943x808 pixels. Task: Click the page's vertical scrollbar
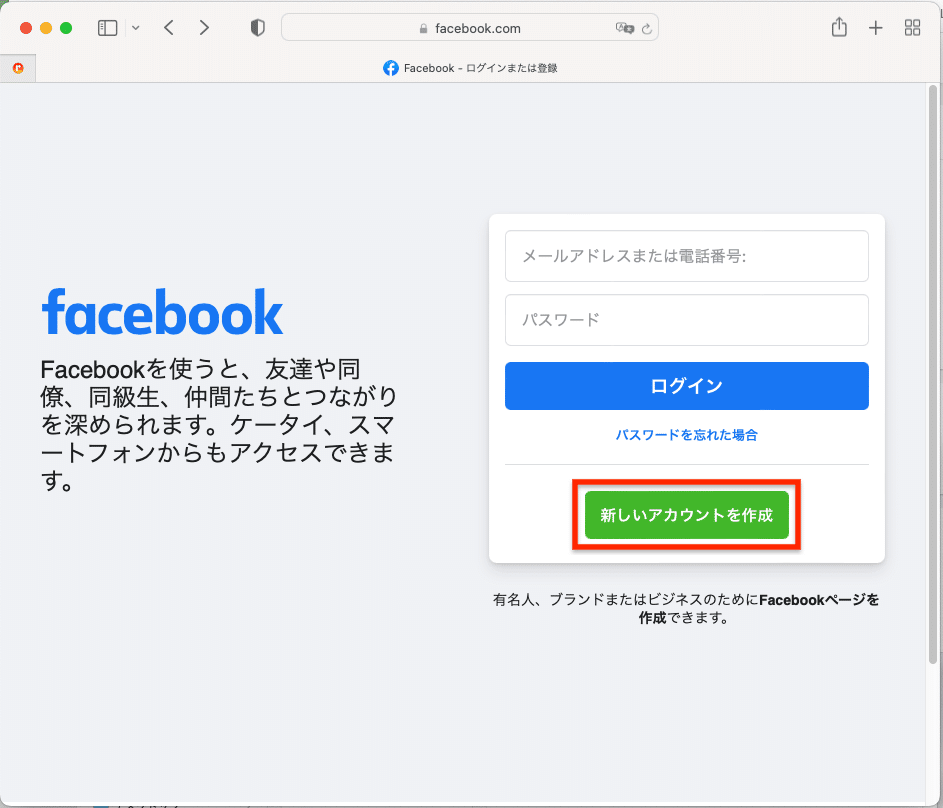(933, 373)
